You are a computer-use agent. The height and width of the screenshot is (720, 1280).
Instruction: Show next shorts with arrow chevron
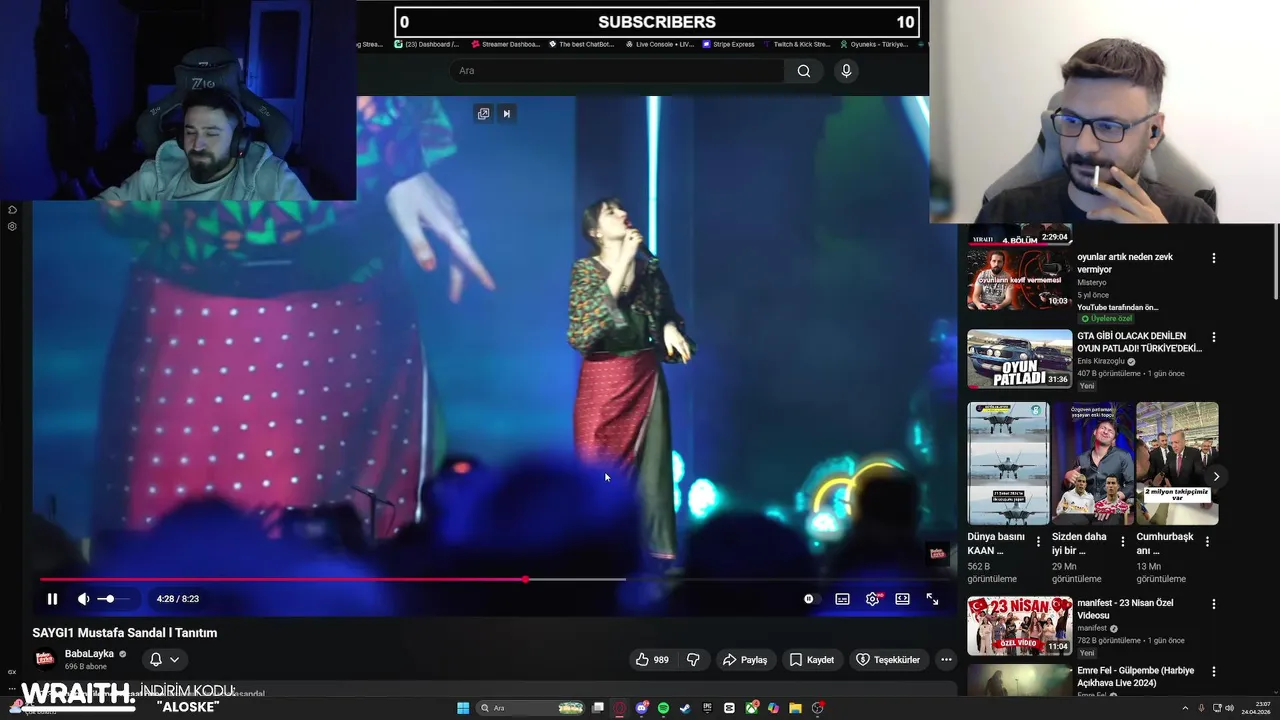point(1216,477)
